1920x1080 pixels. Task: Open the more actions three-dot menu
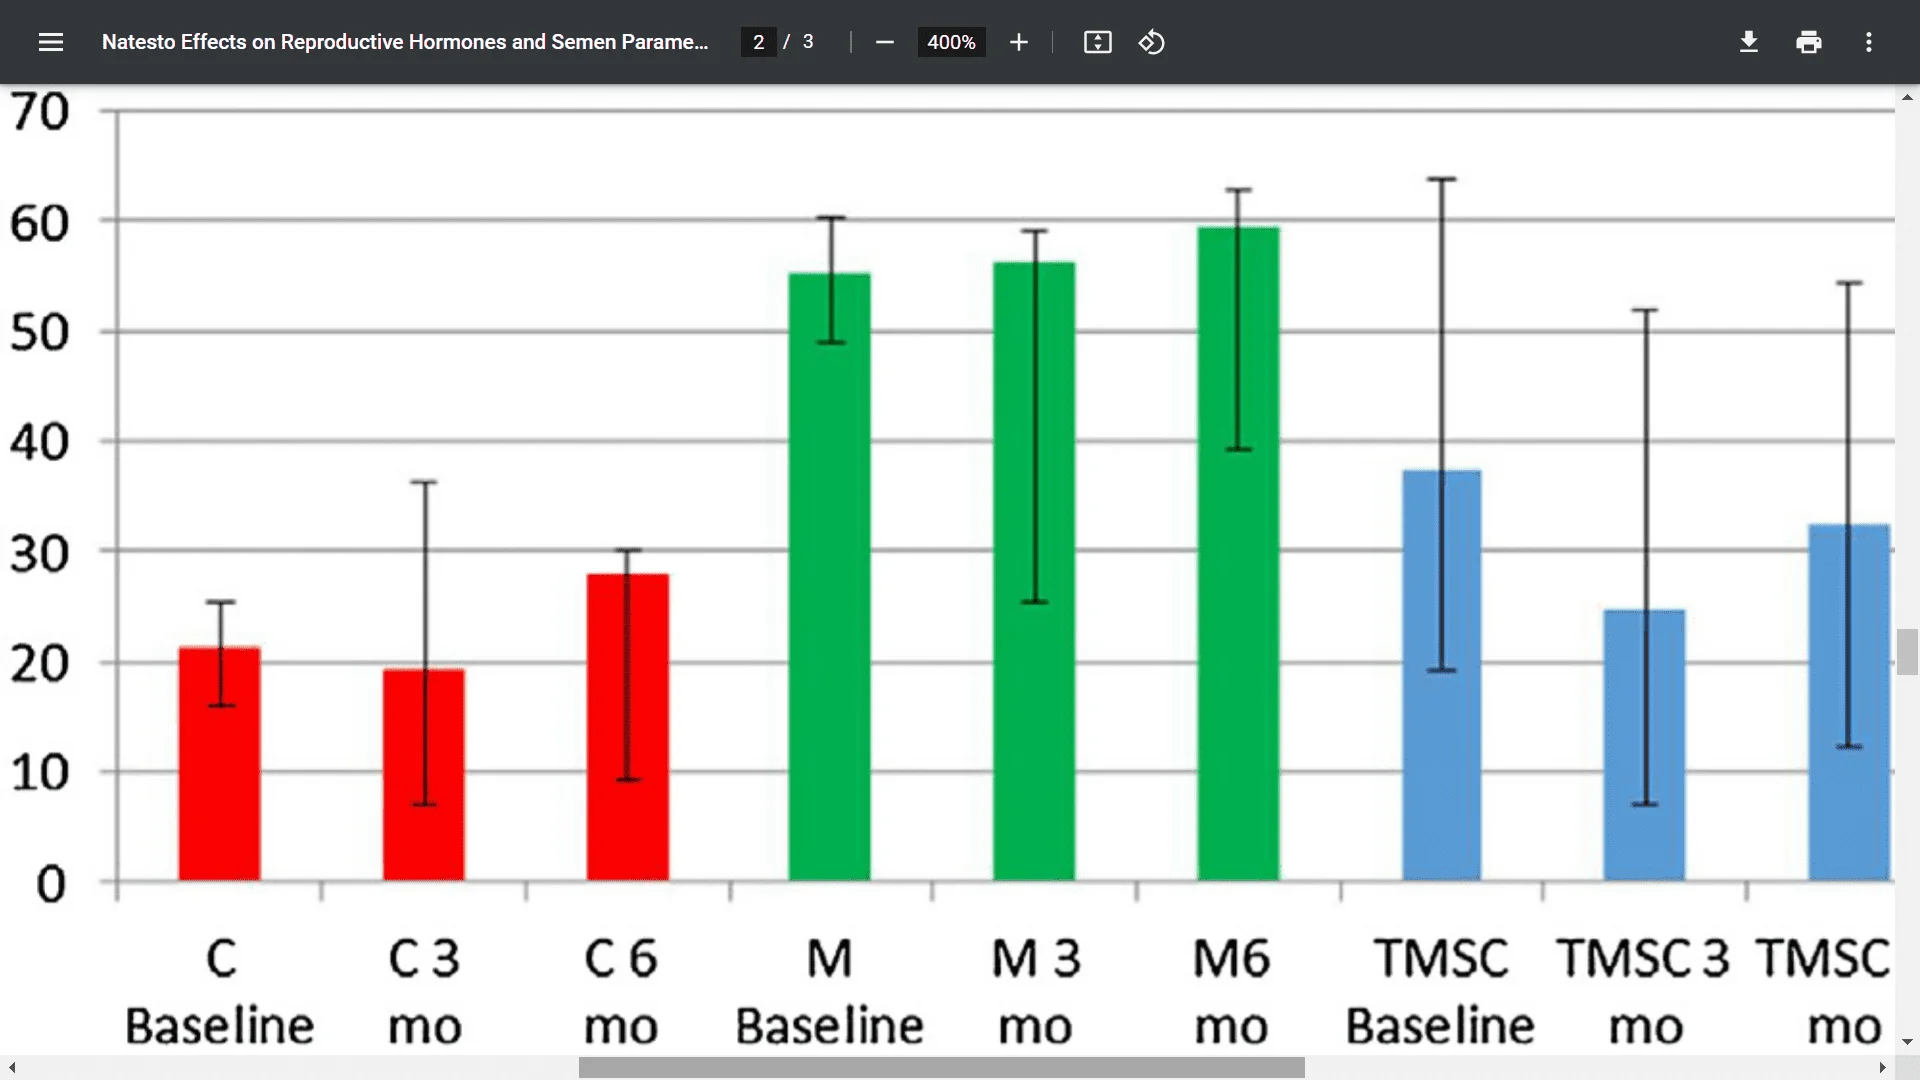point(1868,42)
